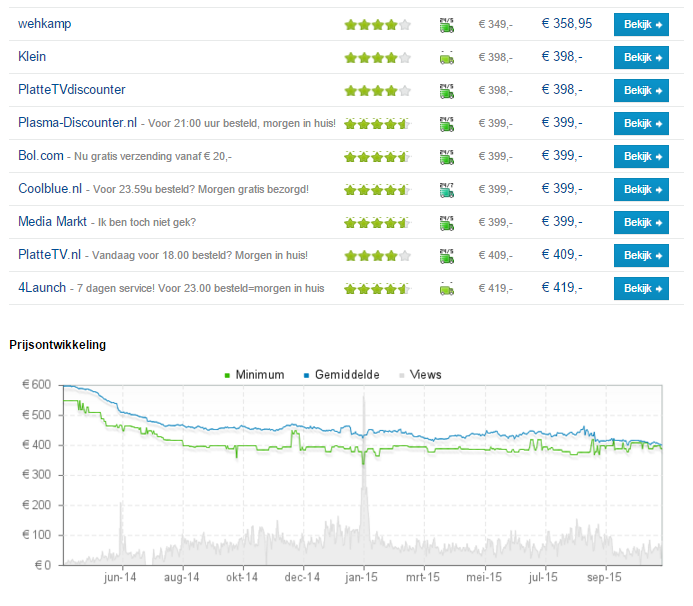Click the okt-14 label on chart axis
This screenshot has width=693, height=606.
click(242, 577)
